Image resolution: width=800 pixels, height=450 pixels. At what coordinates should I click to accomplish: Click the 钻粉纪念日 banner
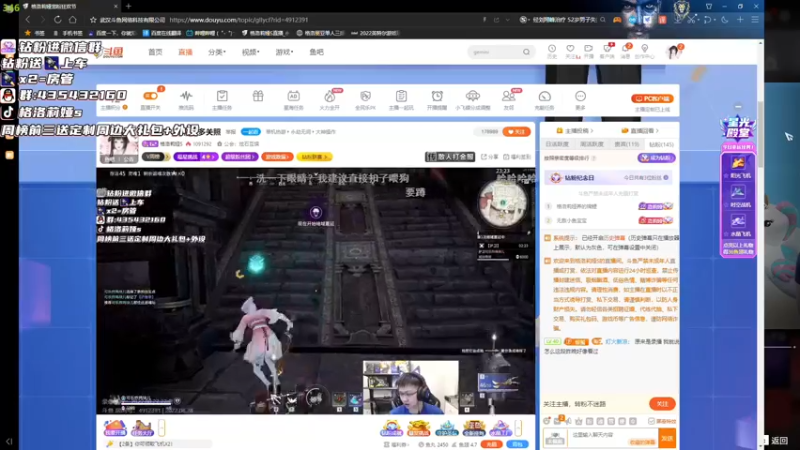(608, 178)
